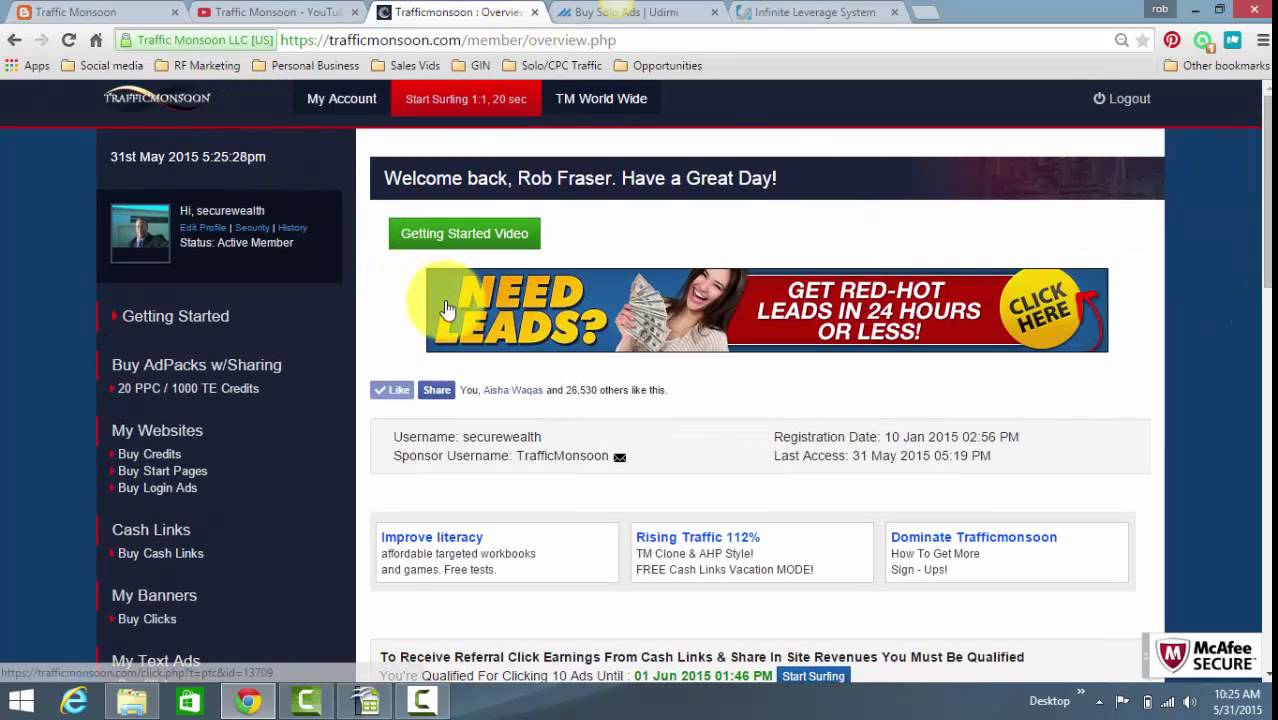Viewport: 1278px width, 720px height.
Task: Click the member profile photo thumbnail
Action: coord(140,233)
